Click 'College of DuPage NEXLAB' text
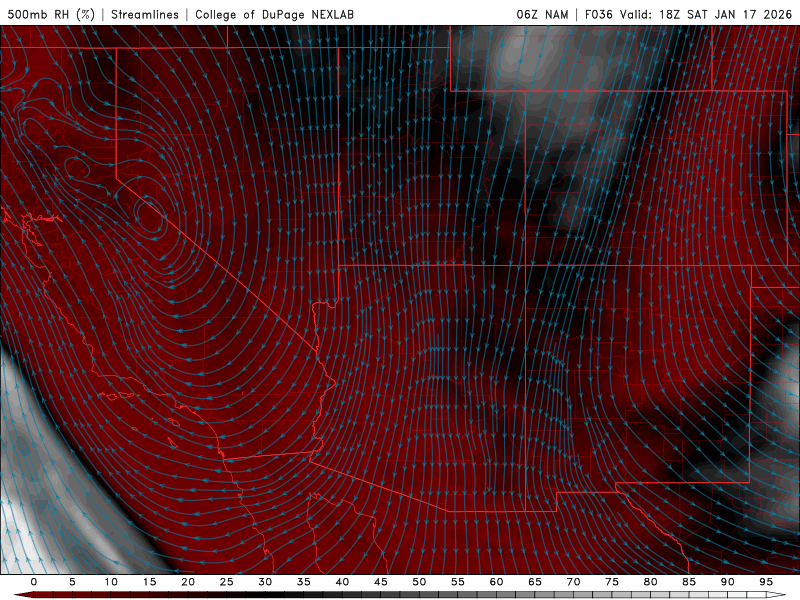This screenshot has width=800, height=600. pos(274,14)
